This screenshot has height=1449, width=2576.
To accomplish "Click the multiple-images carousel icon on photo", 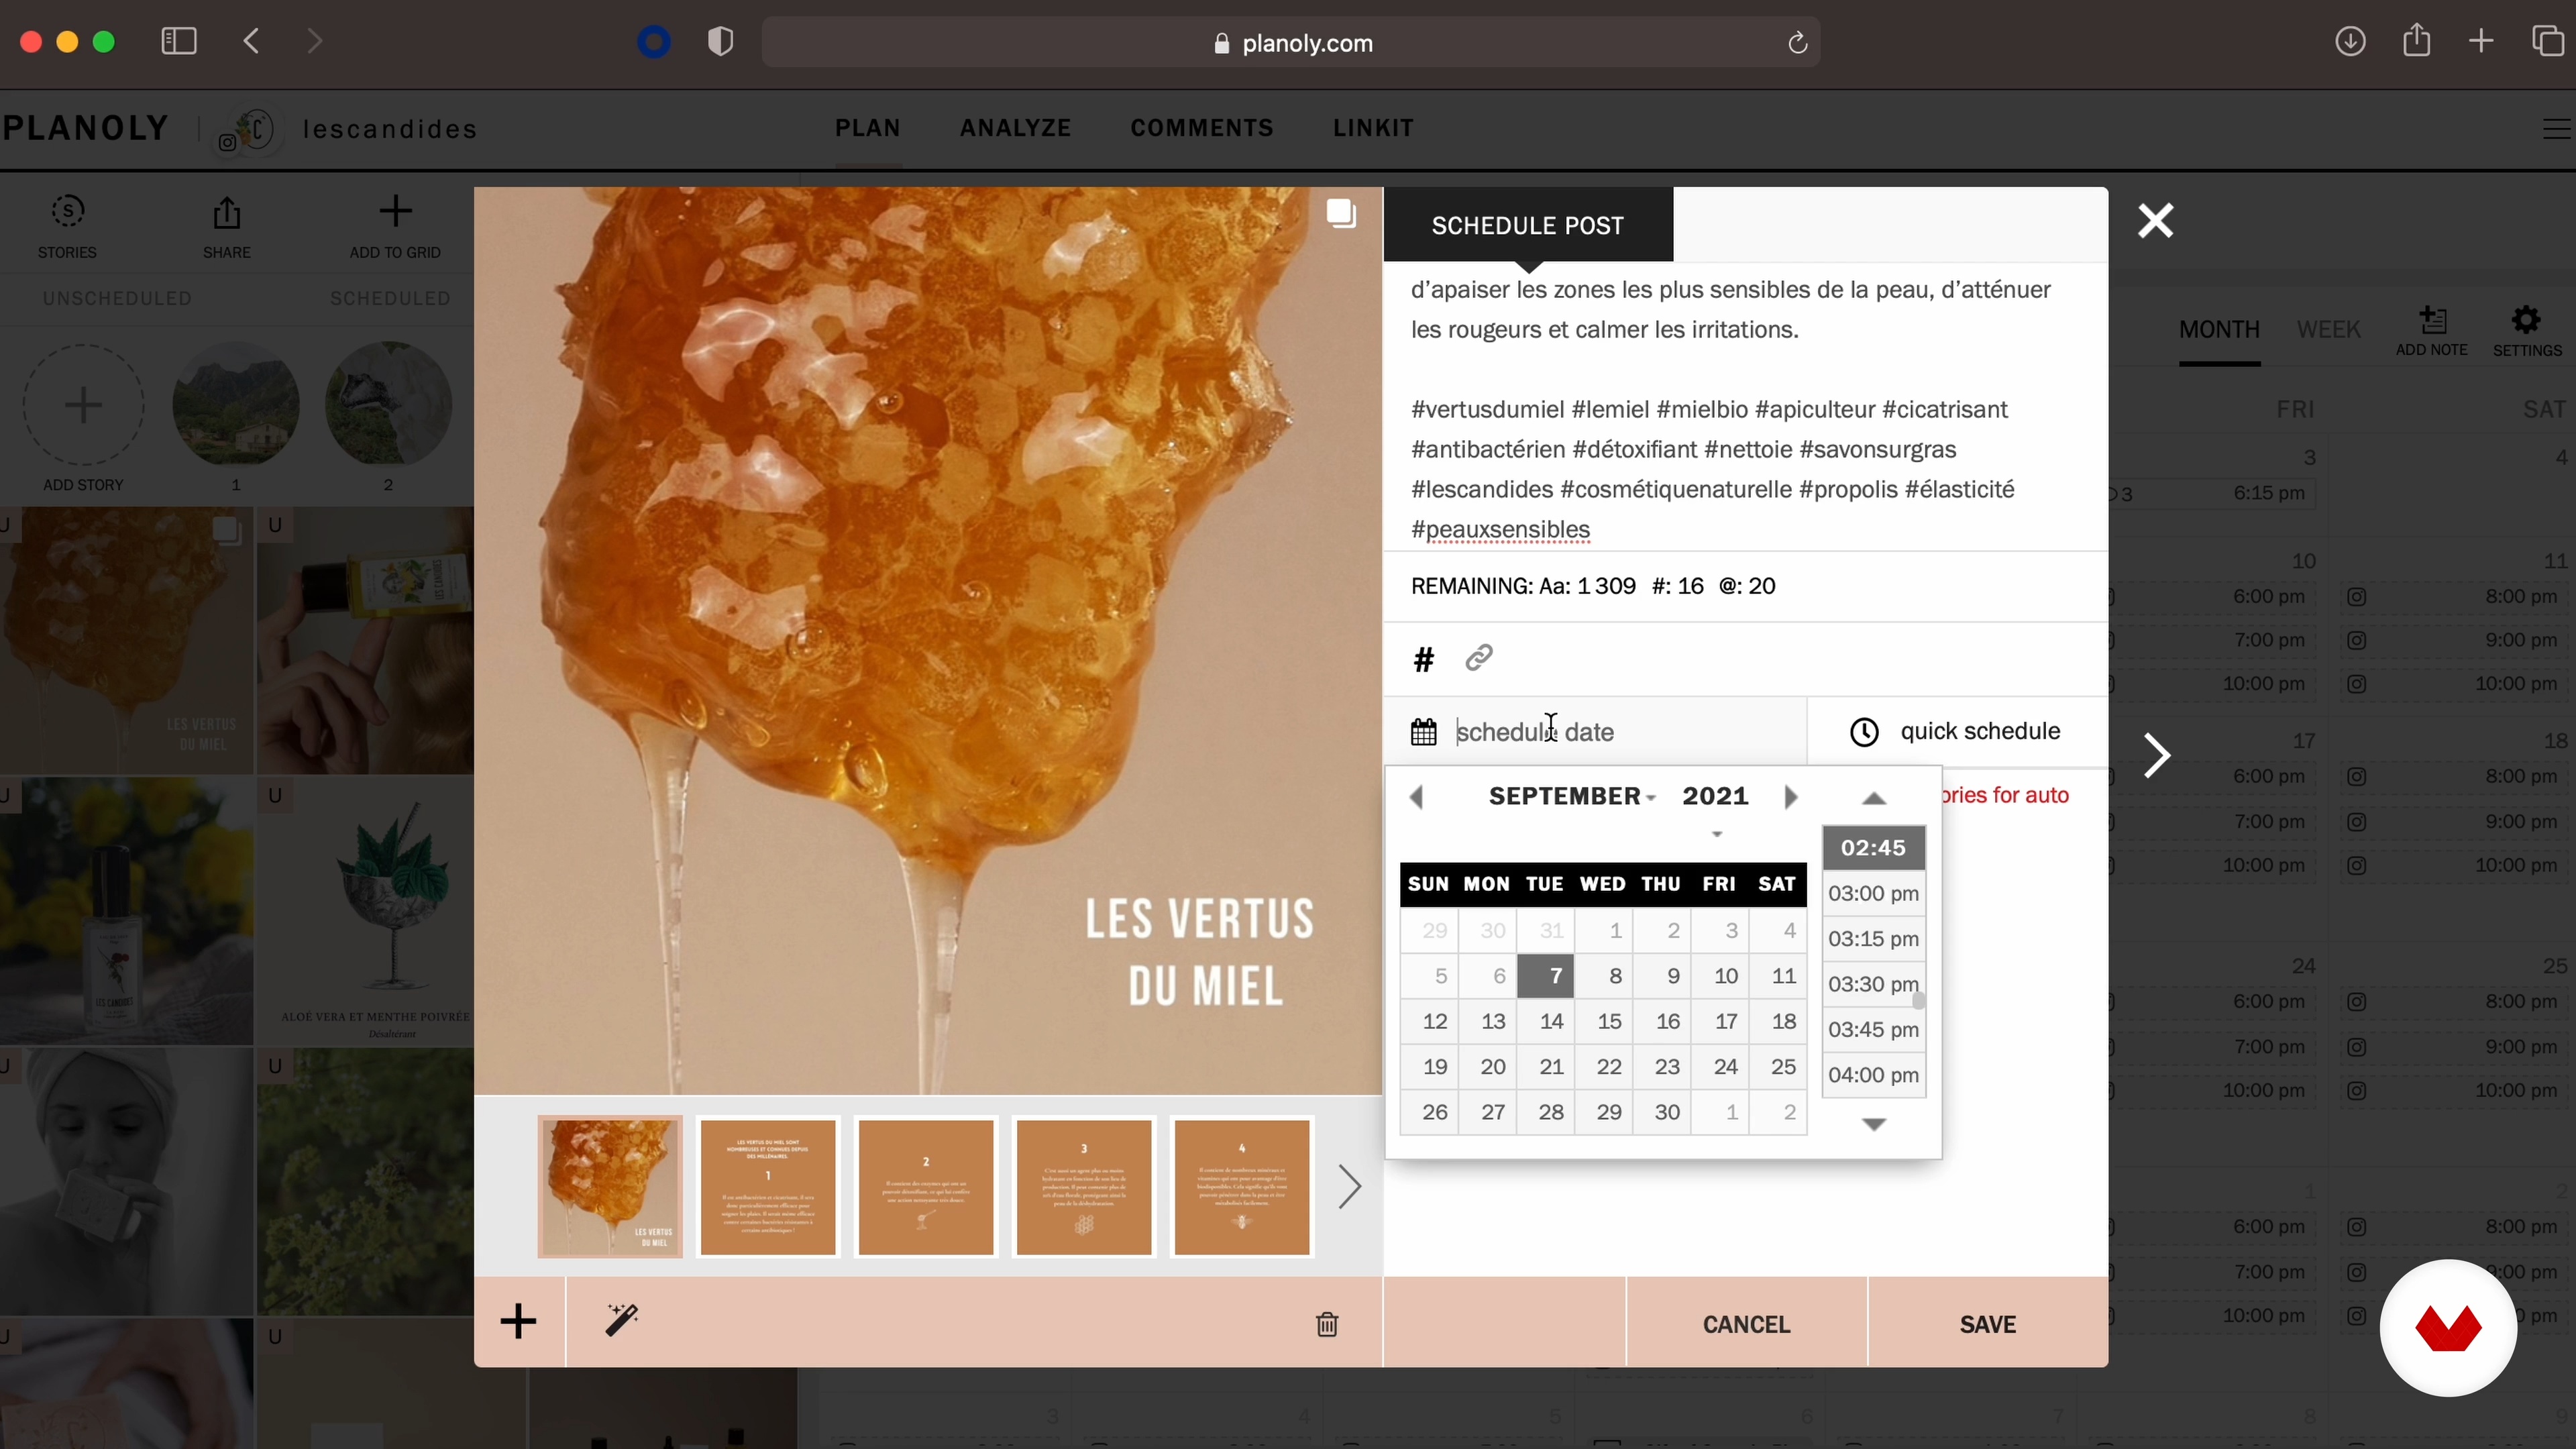I will (x=1341, y=214).
